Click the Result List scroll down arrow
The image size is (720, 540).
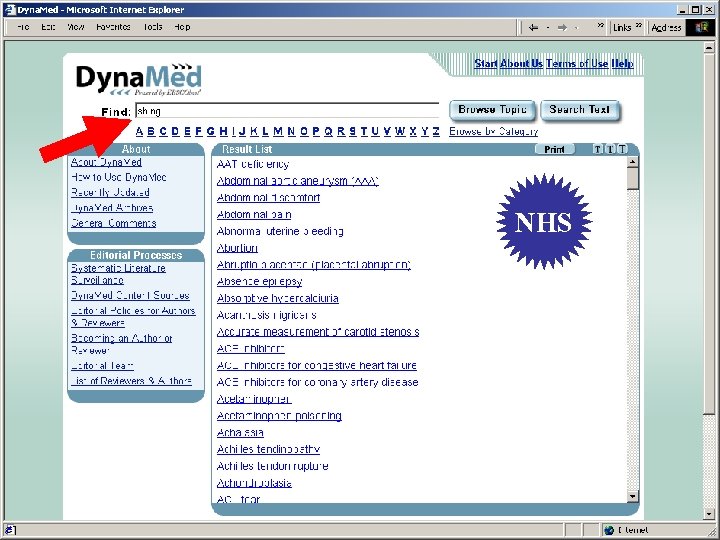[x=633, y=496]
